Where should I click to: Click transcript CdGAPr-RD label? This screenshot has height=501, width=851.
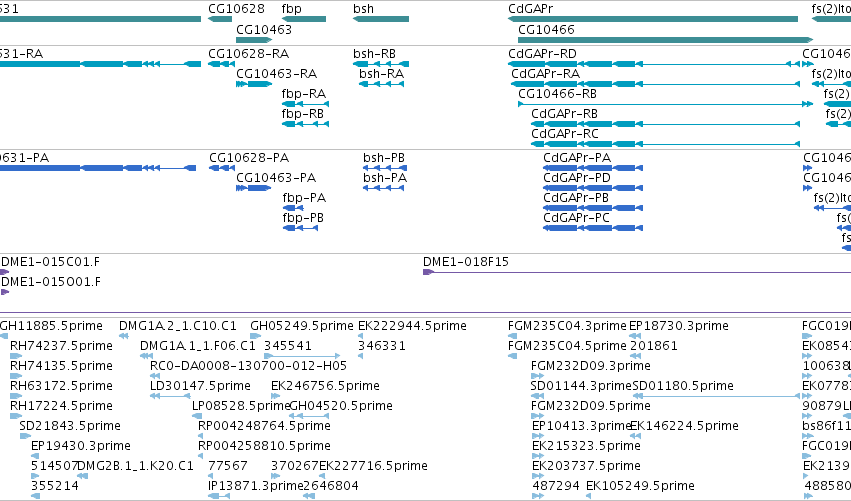point(542,54)
